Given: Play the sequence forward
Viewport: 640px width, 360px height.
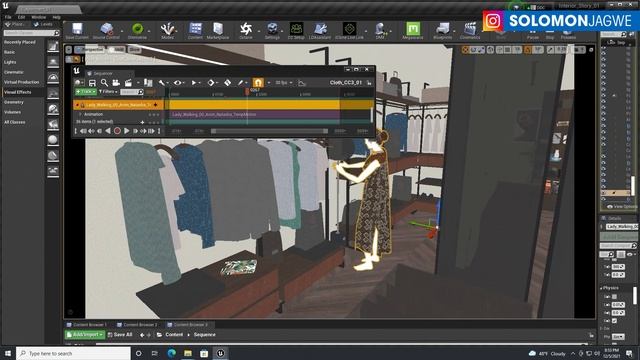Looking at the screenshot, I should (127, 131).
